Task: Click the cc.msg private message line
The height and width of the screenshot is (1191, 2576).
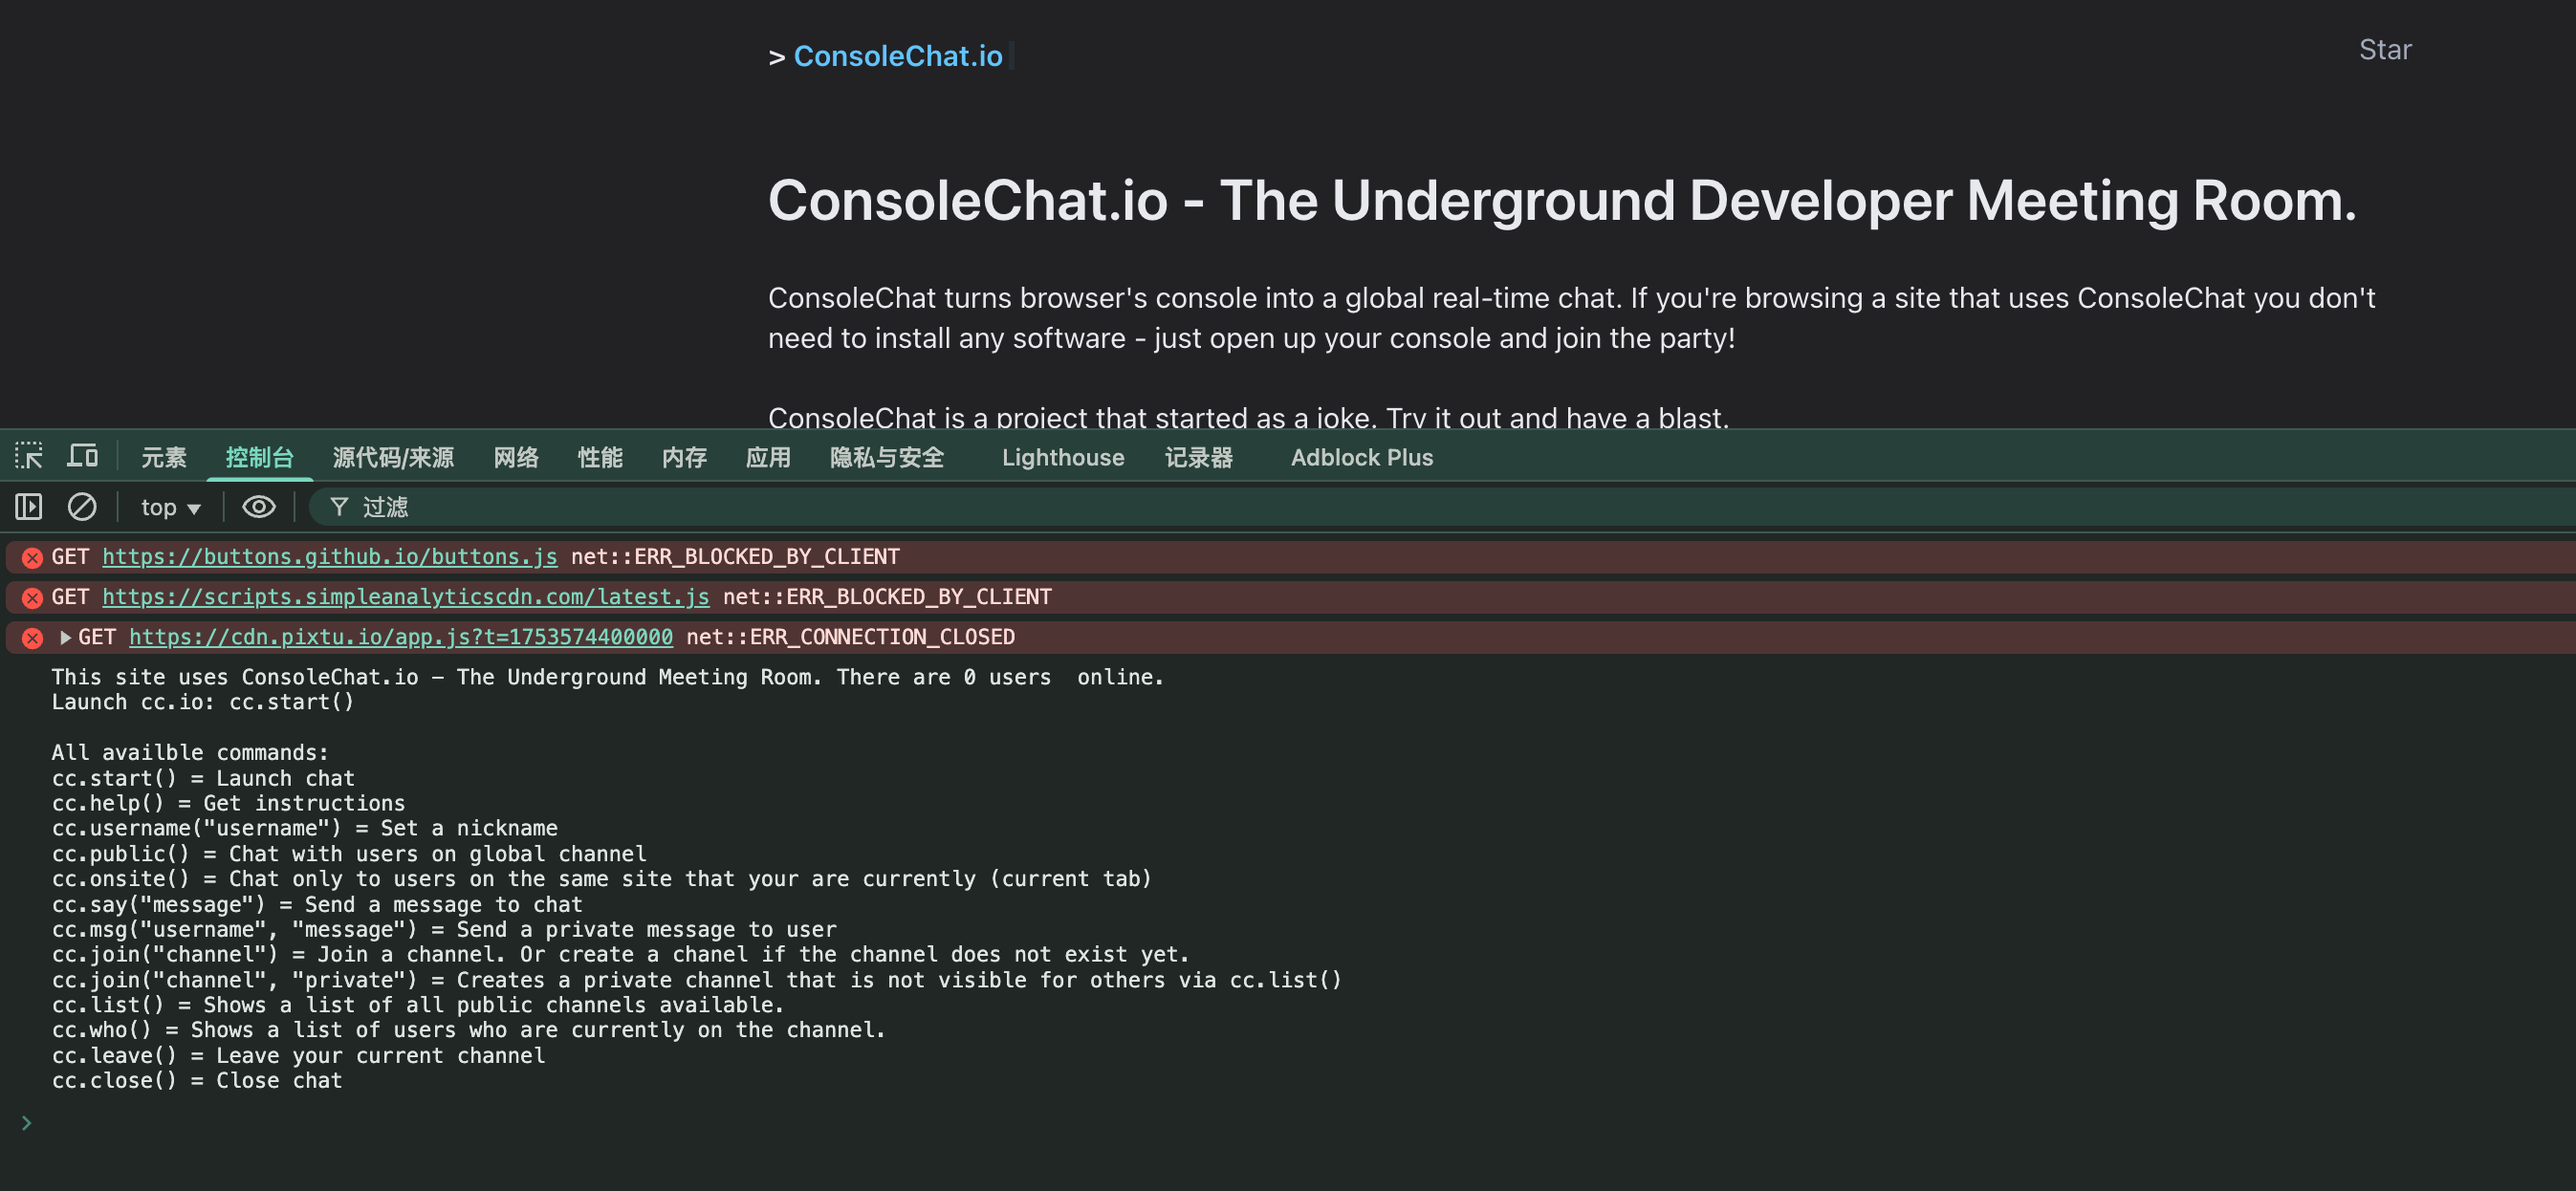Action: [x=444, y=930]
